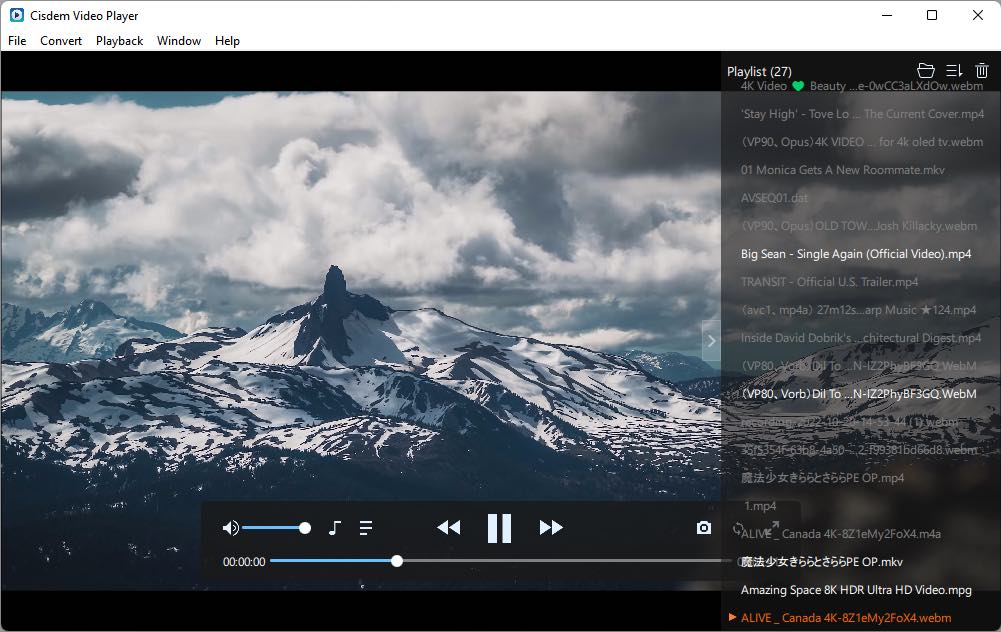Select the music note audio icon
Screen dimensions: 1001x632
tap(335, 527)
